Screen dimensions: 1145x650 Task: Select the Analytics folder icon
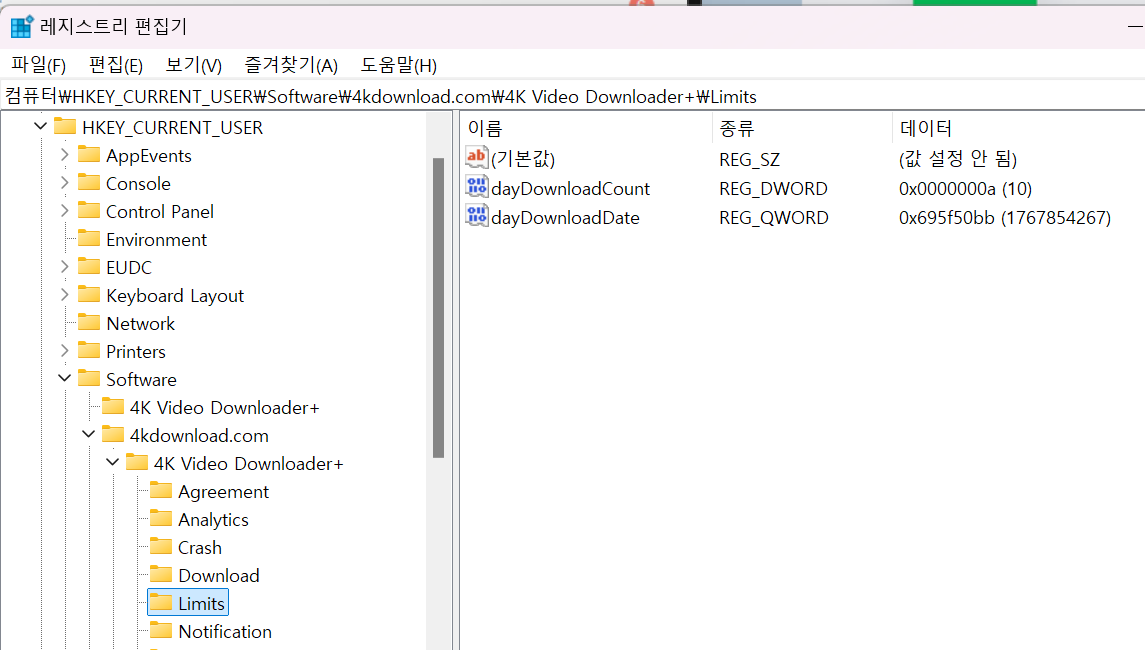pyautogui.click(x=161, y=518)
